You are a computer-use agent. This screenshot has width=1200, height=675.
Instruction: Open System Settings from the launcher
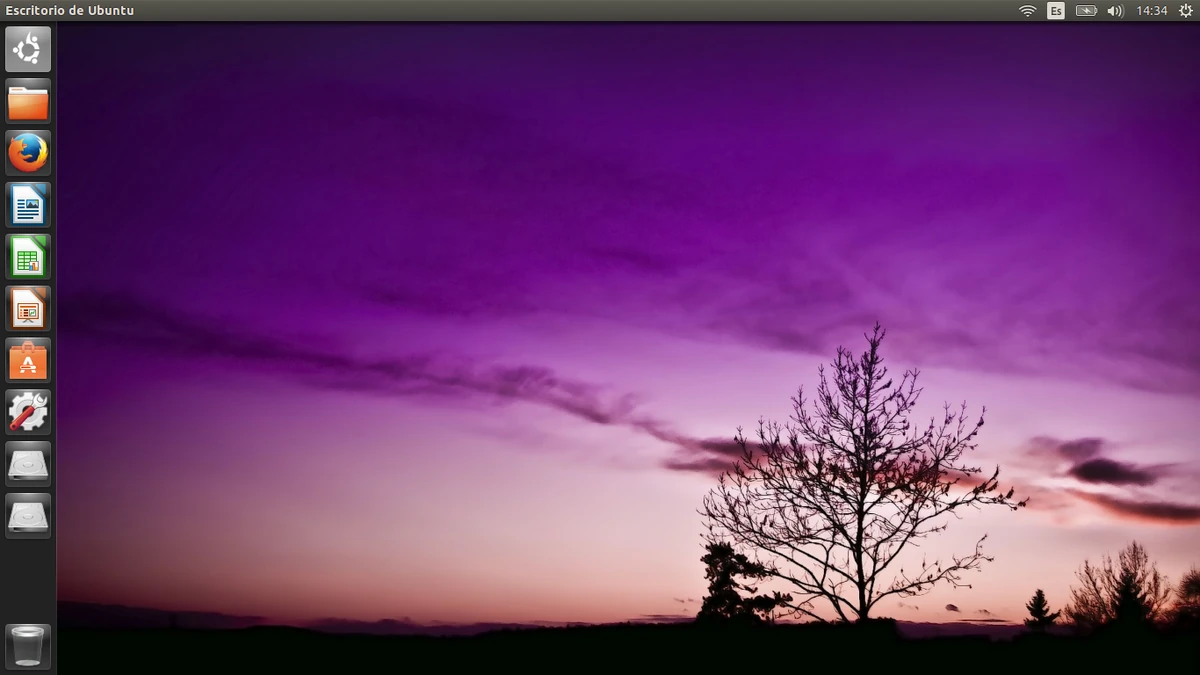coord(28,412)
